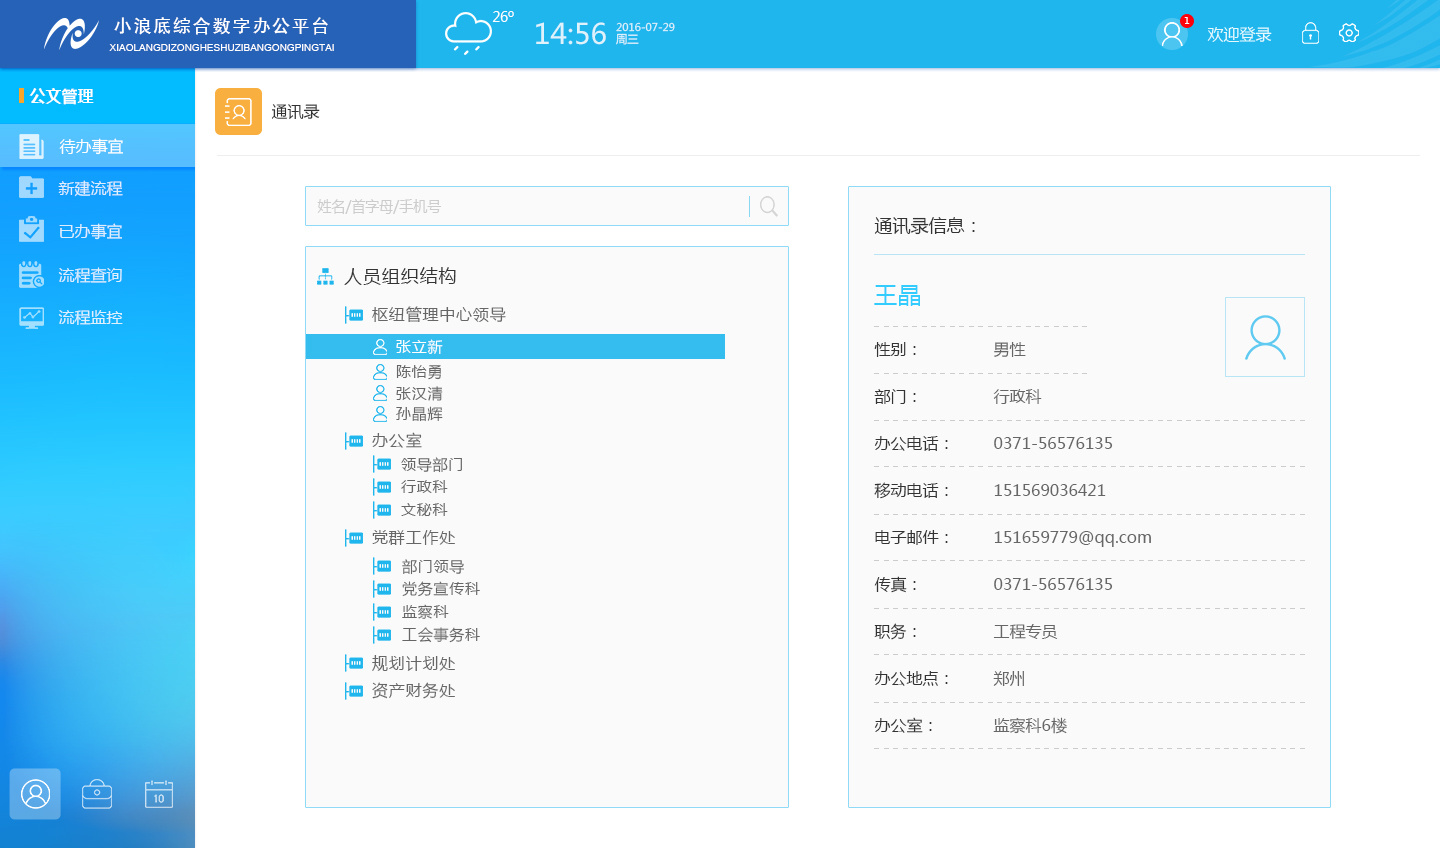Select contact 张汉清 in tree

(x=419, y=393)
